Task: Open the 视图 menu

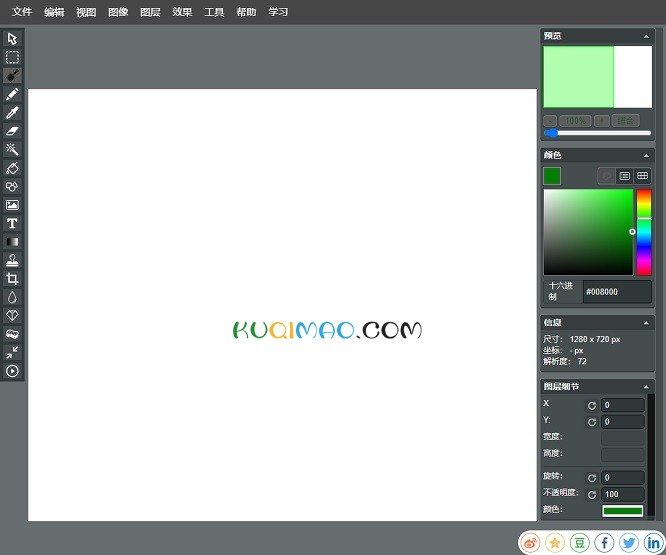Action: (86, 12)
